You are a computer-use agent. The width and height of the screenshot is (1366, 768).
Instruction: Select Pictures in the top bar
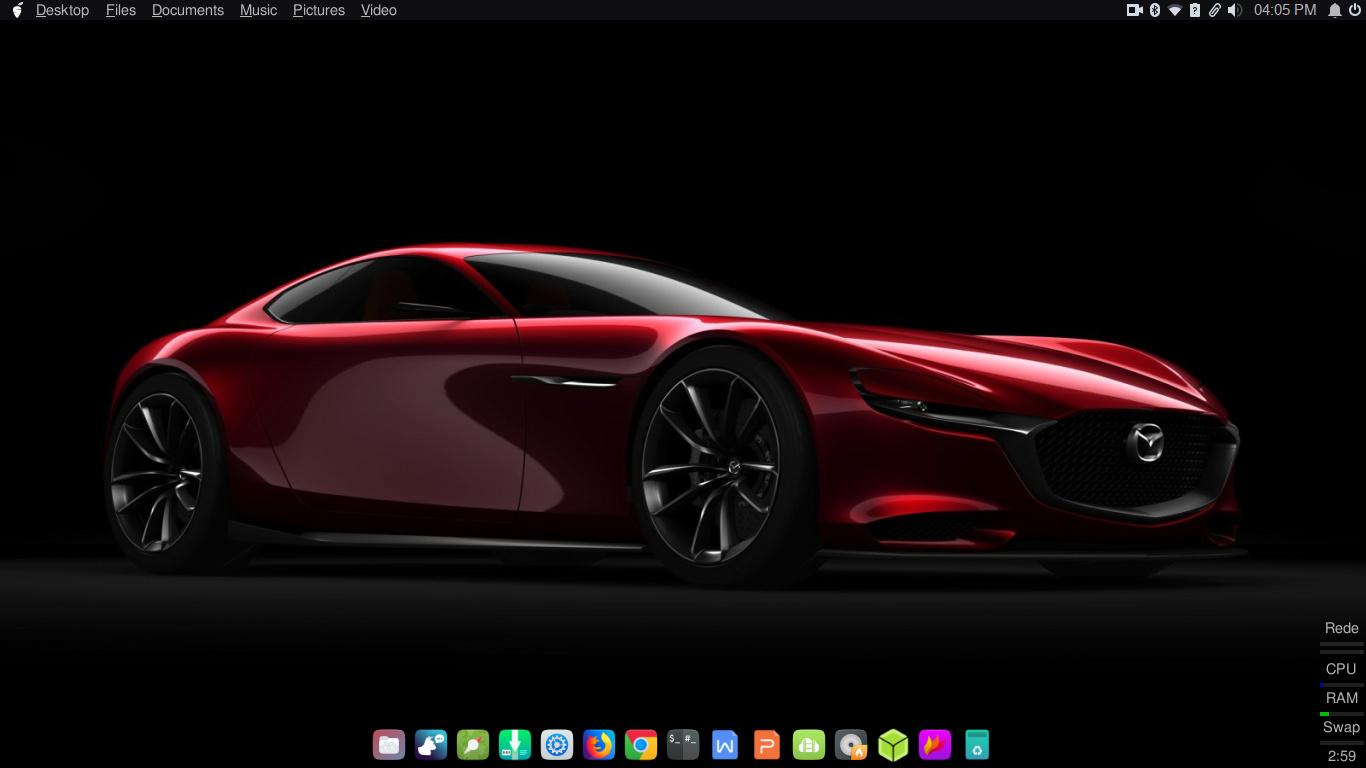pos(319,10)
